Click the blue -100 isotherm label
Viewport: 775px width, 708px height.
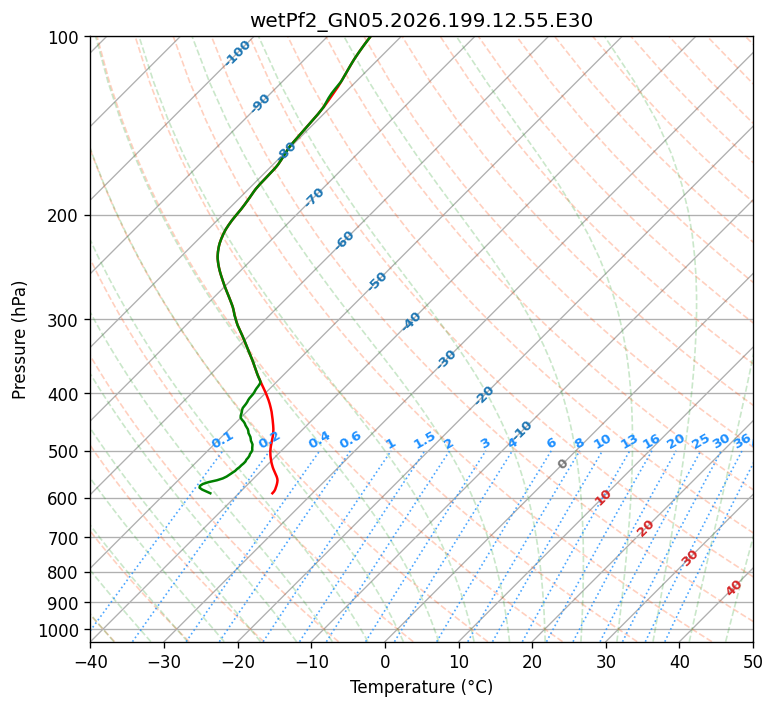click(237, 53)
